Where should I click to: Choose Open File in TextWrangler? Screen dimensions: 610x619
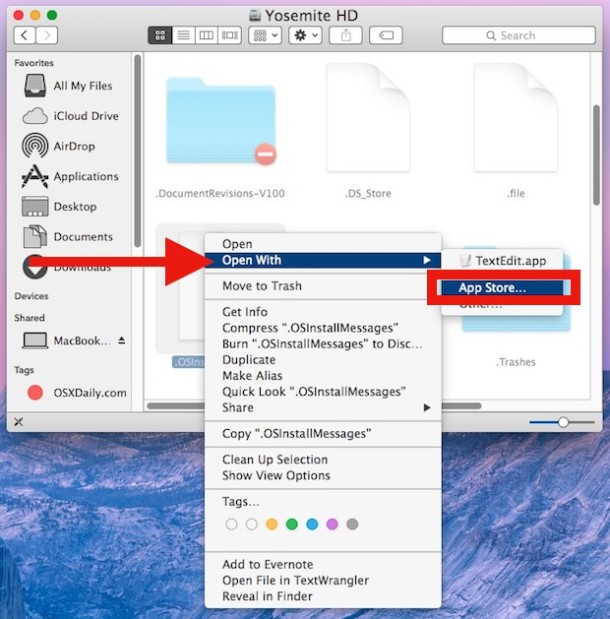pos(323,580)
